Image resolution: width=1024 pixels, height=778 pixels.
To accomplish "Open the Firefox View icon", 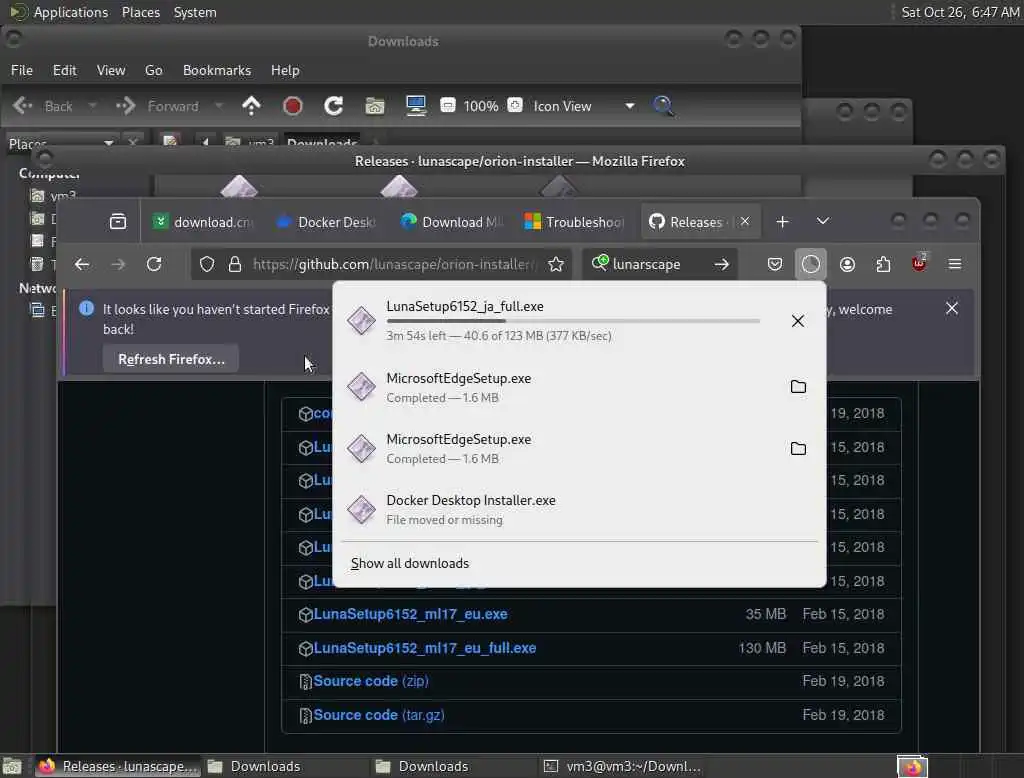I will click(x=118, y=221).
